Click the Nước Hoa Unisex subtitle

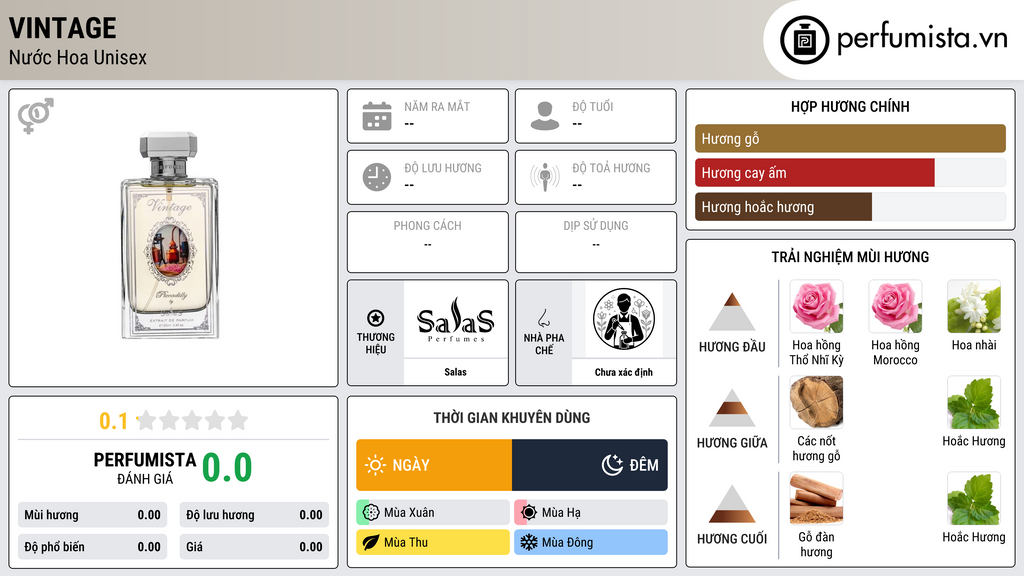point(78,57)
